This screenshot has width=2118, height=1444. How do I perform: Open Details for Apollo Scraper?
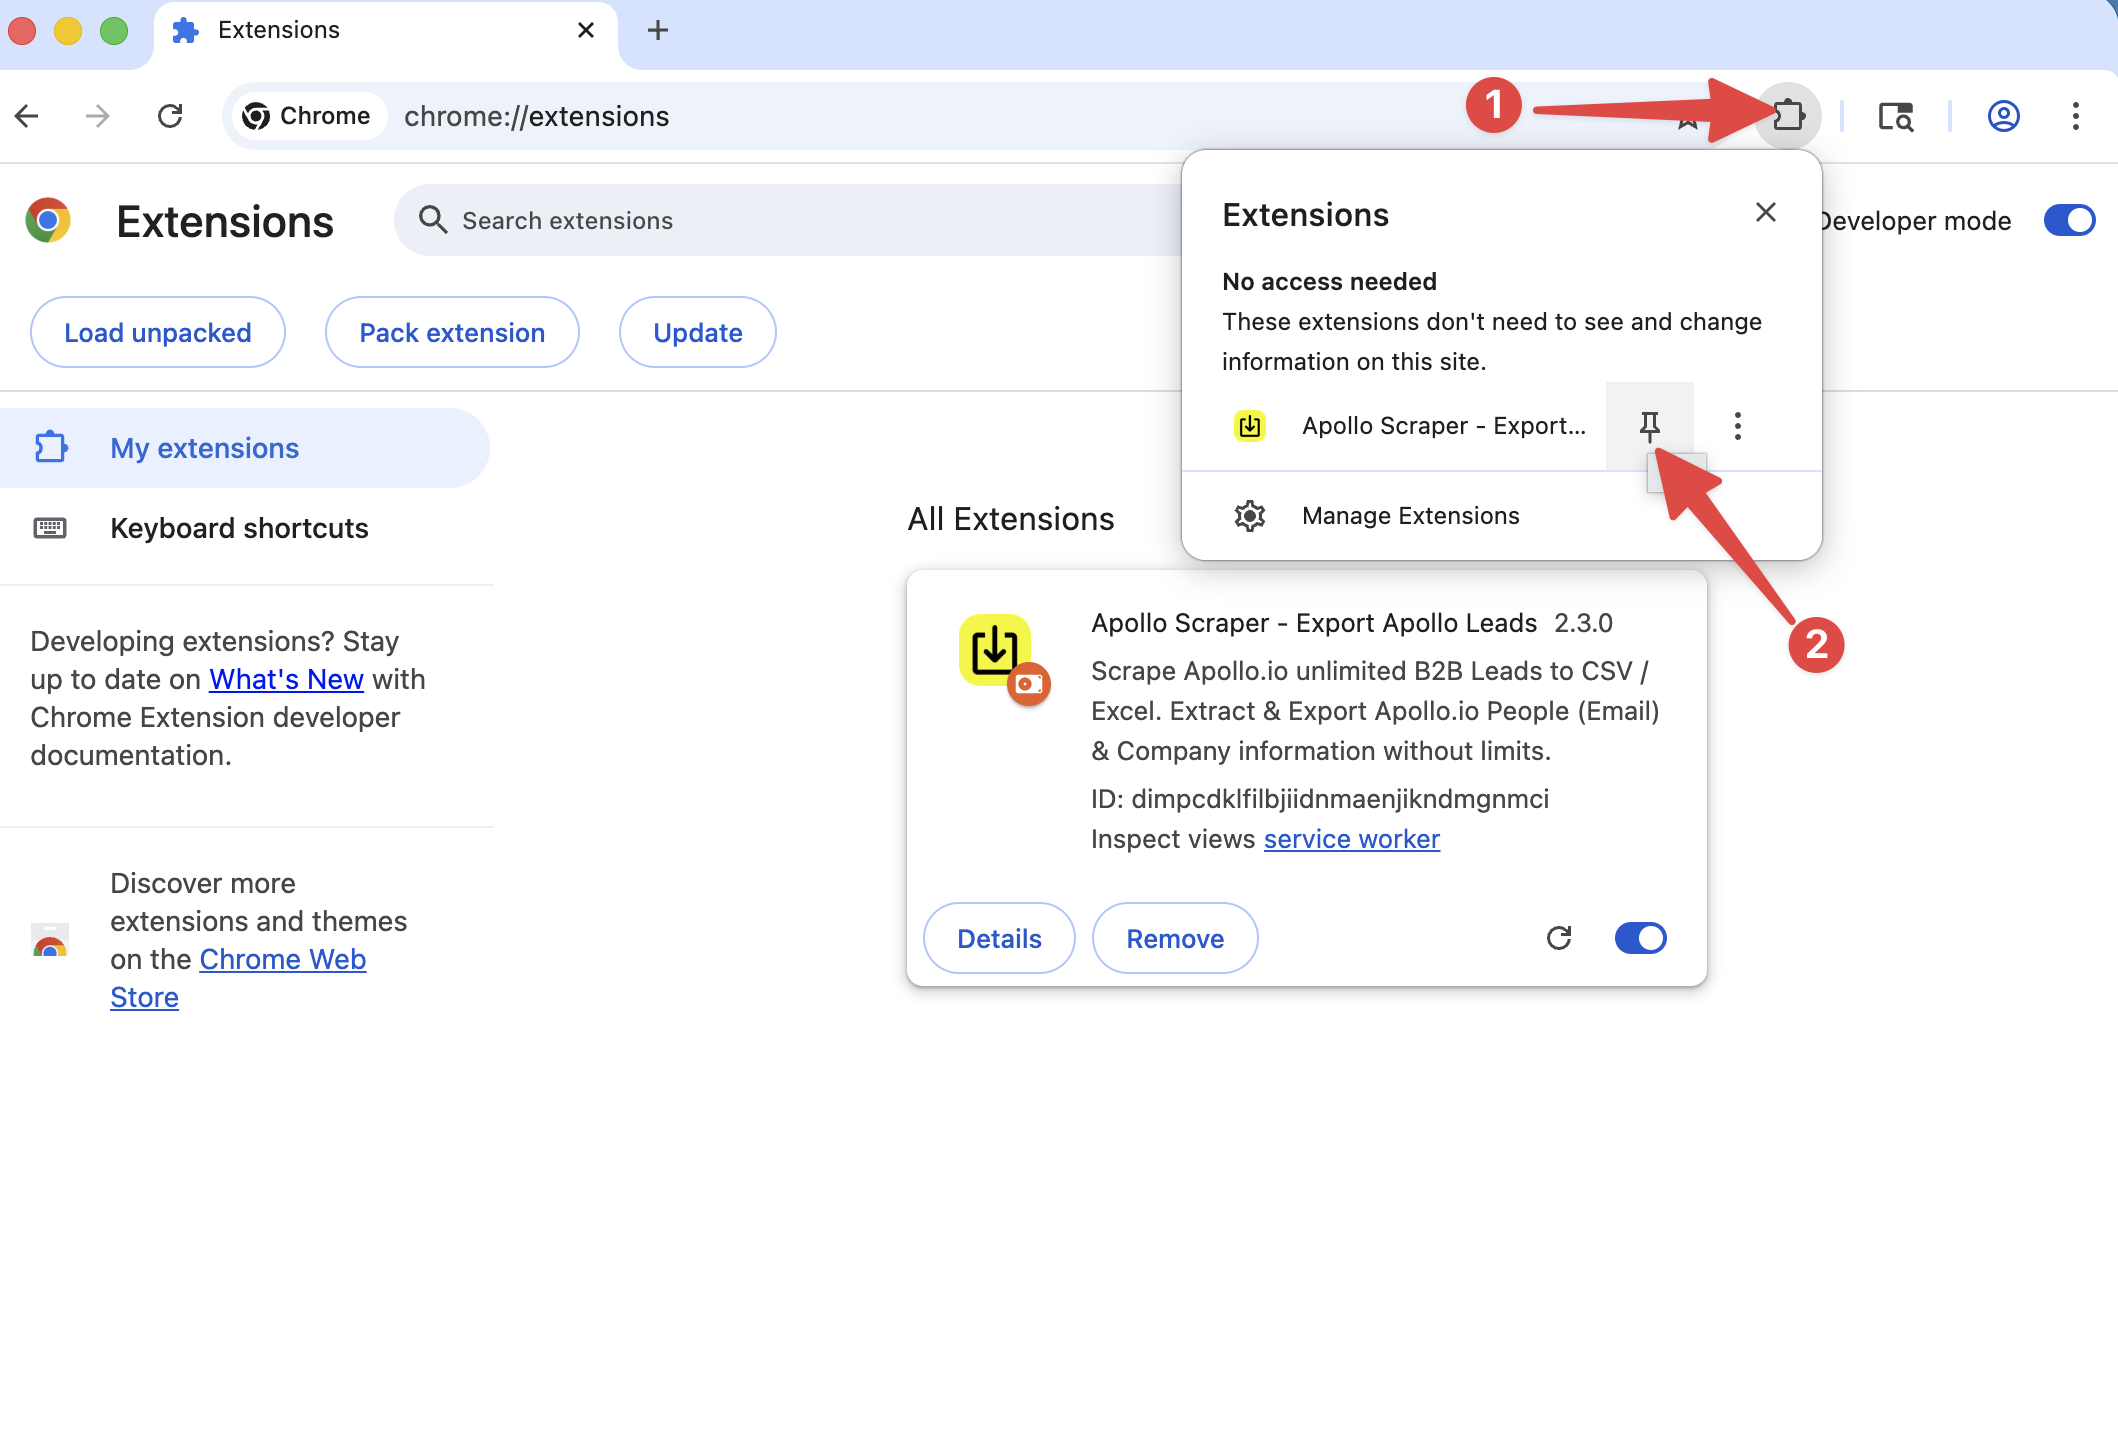click(999, 938)
